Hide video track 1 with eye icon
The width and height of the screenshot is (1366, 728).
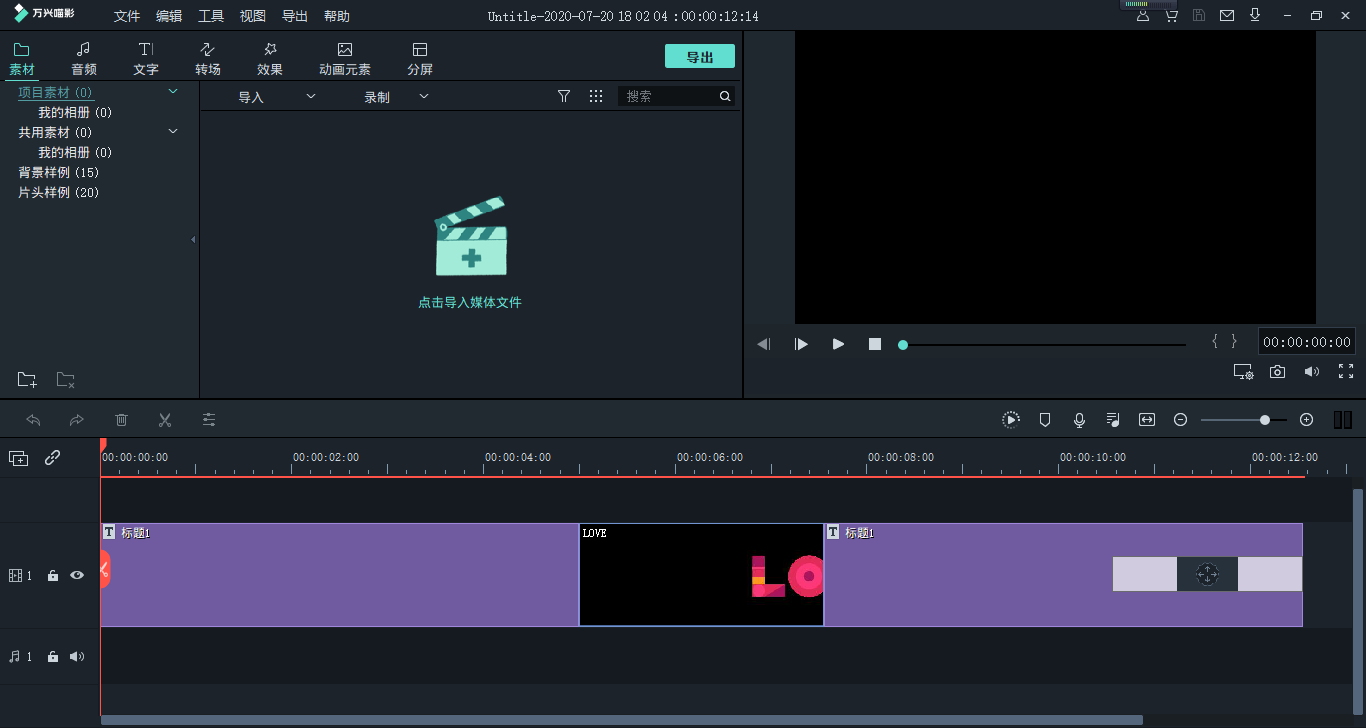click(x=77, y=576)
